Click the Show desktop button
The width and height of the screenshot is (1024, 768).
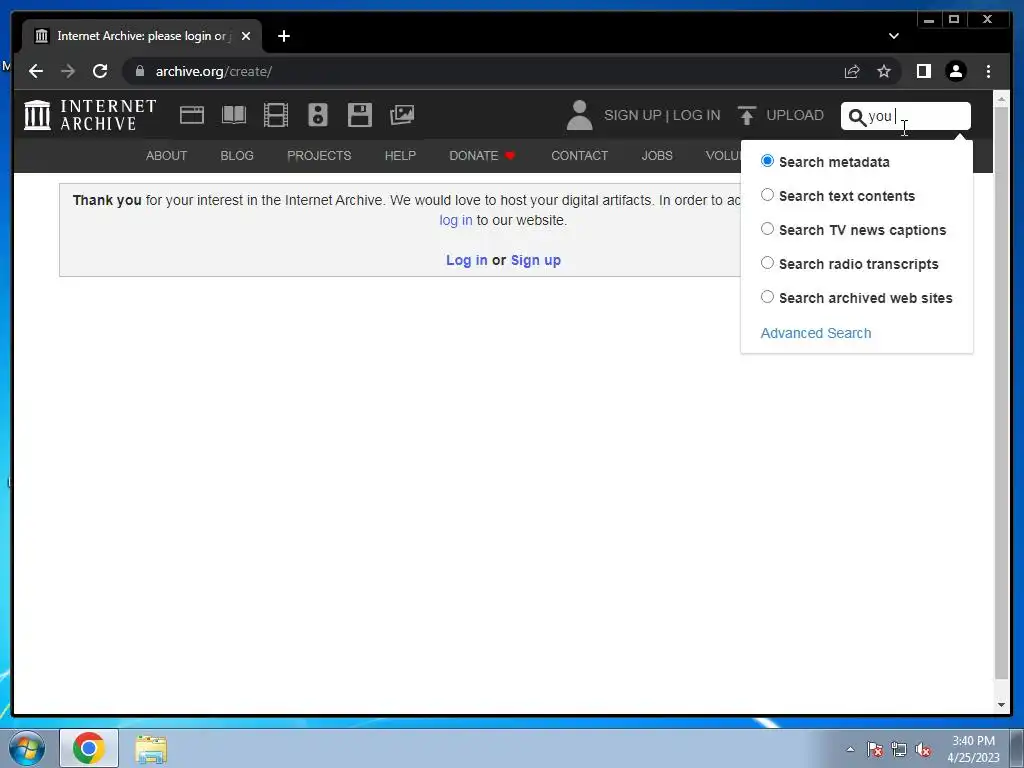coord(1017,748)
